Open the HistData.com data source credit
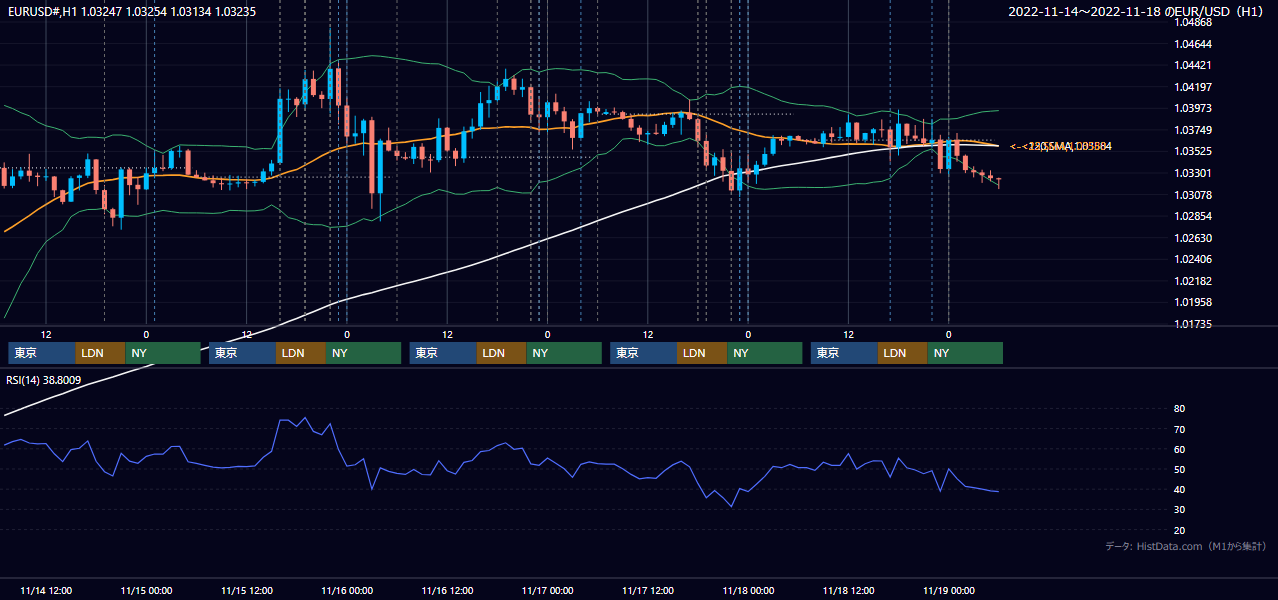 pyautogui.click(x=1185, y=546)
